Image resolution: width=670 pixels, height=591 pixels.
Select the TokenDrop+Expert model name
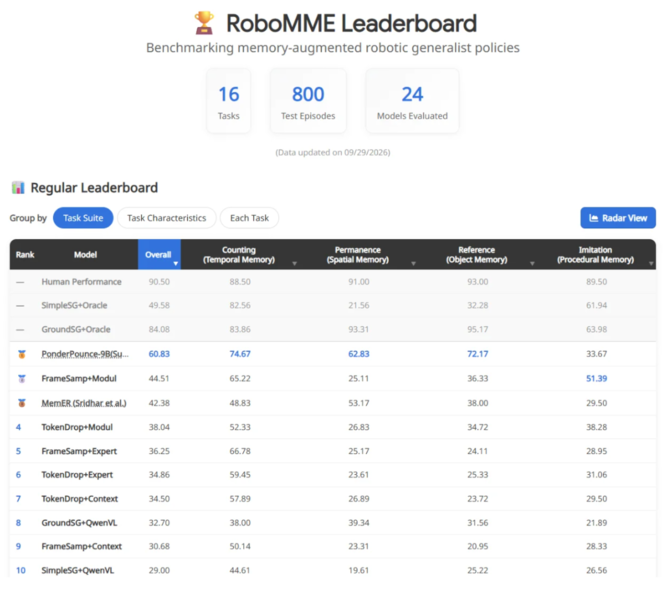(x=77, y=475)
